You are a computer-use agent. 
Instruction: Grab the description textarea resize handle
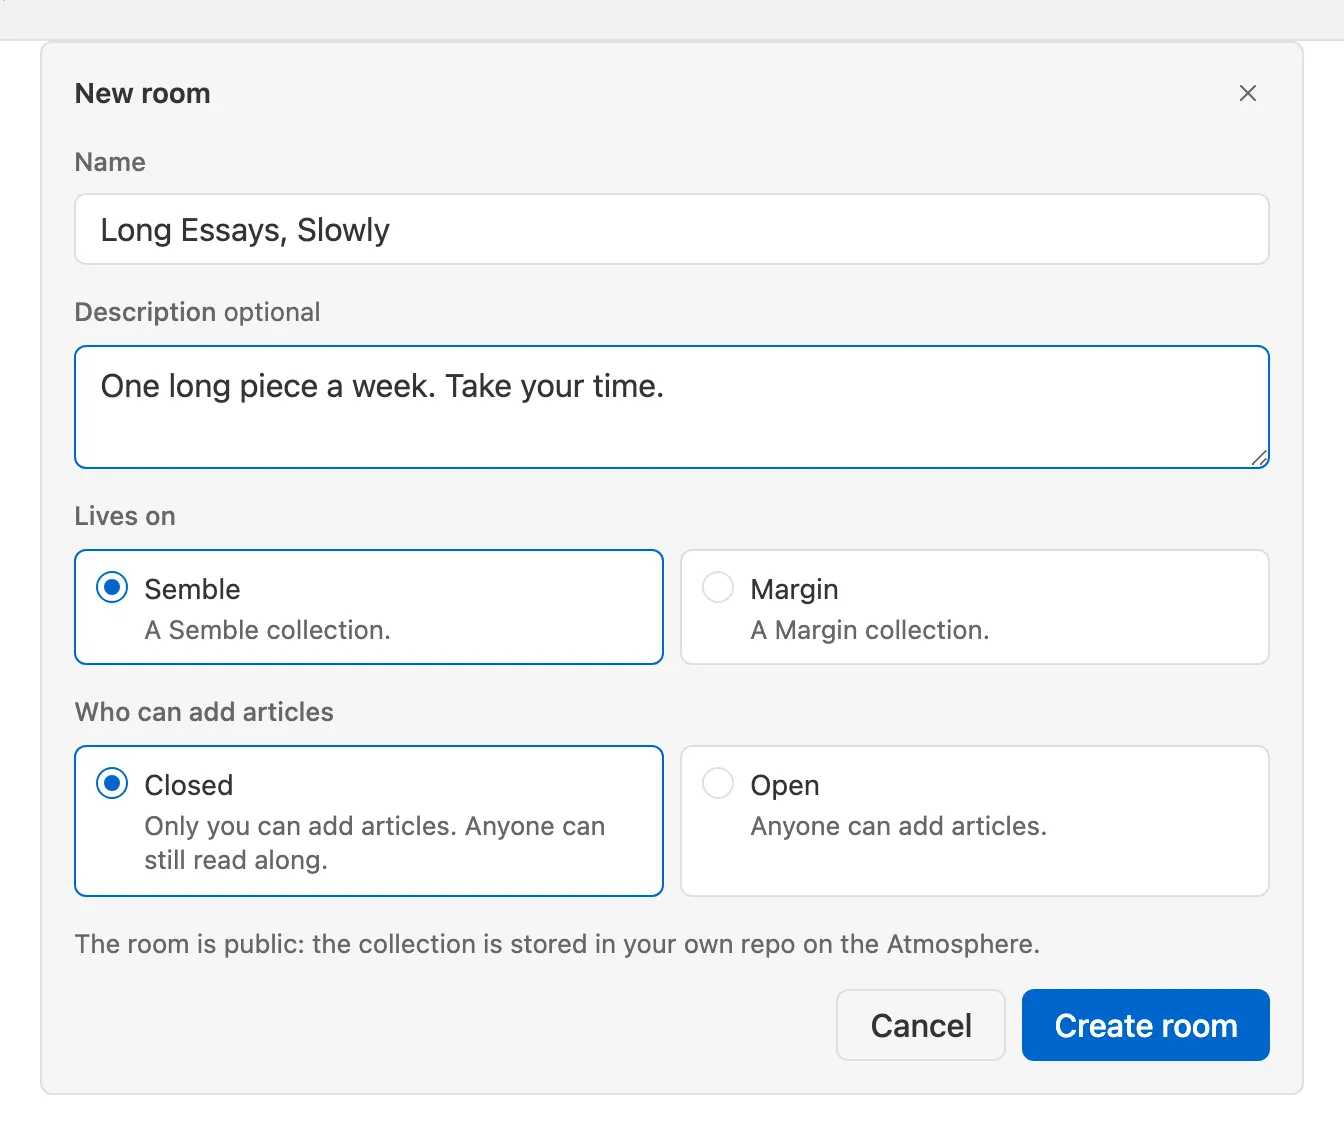1259,458
